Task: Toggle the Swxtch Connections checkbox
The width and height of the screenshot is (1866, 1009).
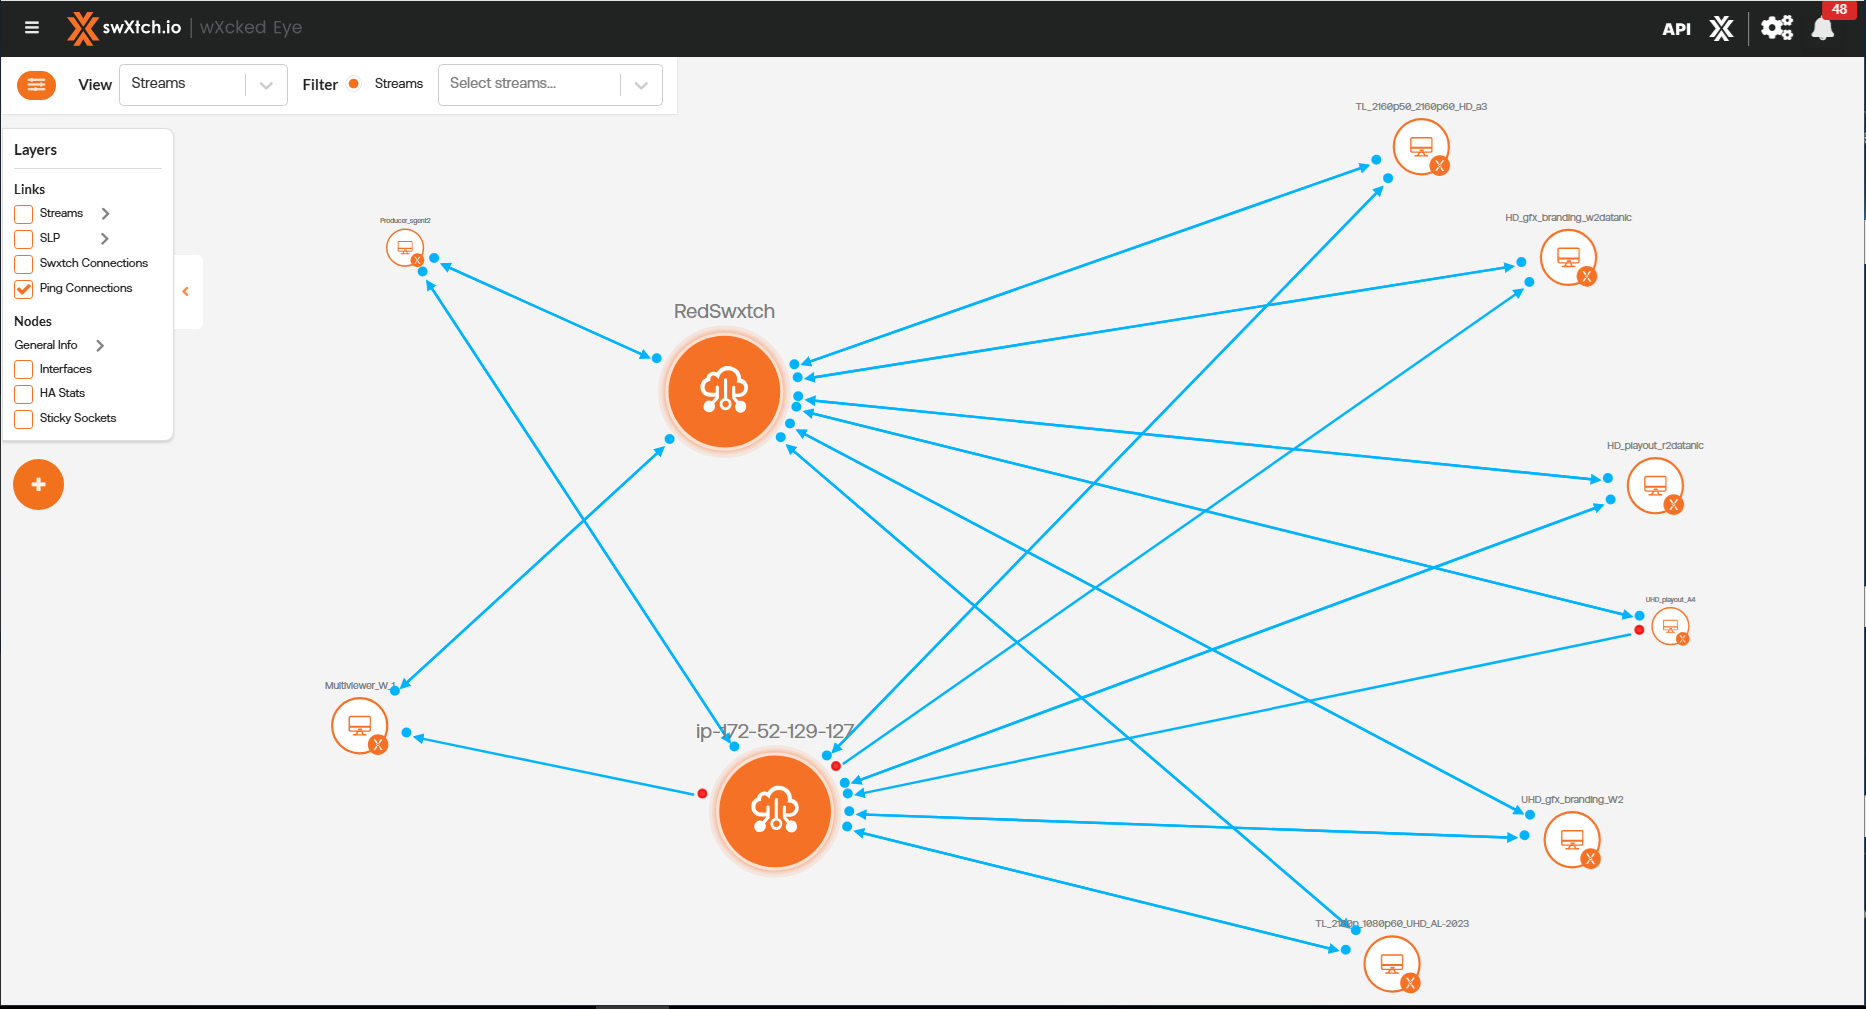Action: pyautogui.click(x=24, y=264)
